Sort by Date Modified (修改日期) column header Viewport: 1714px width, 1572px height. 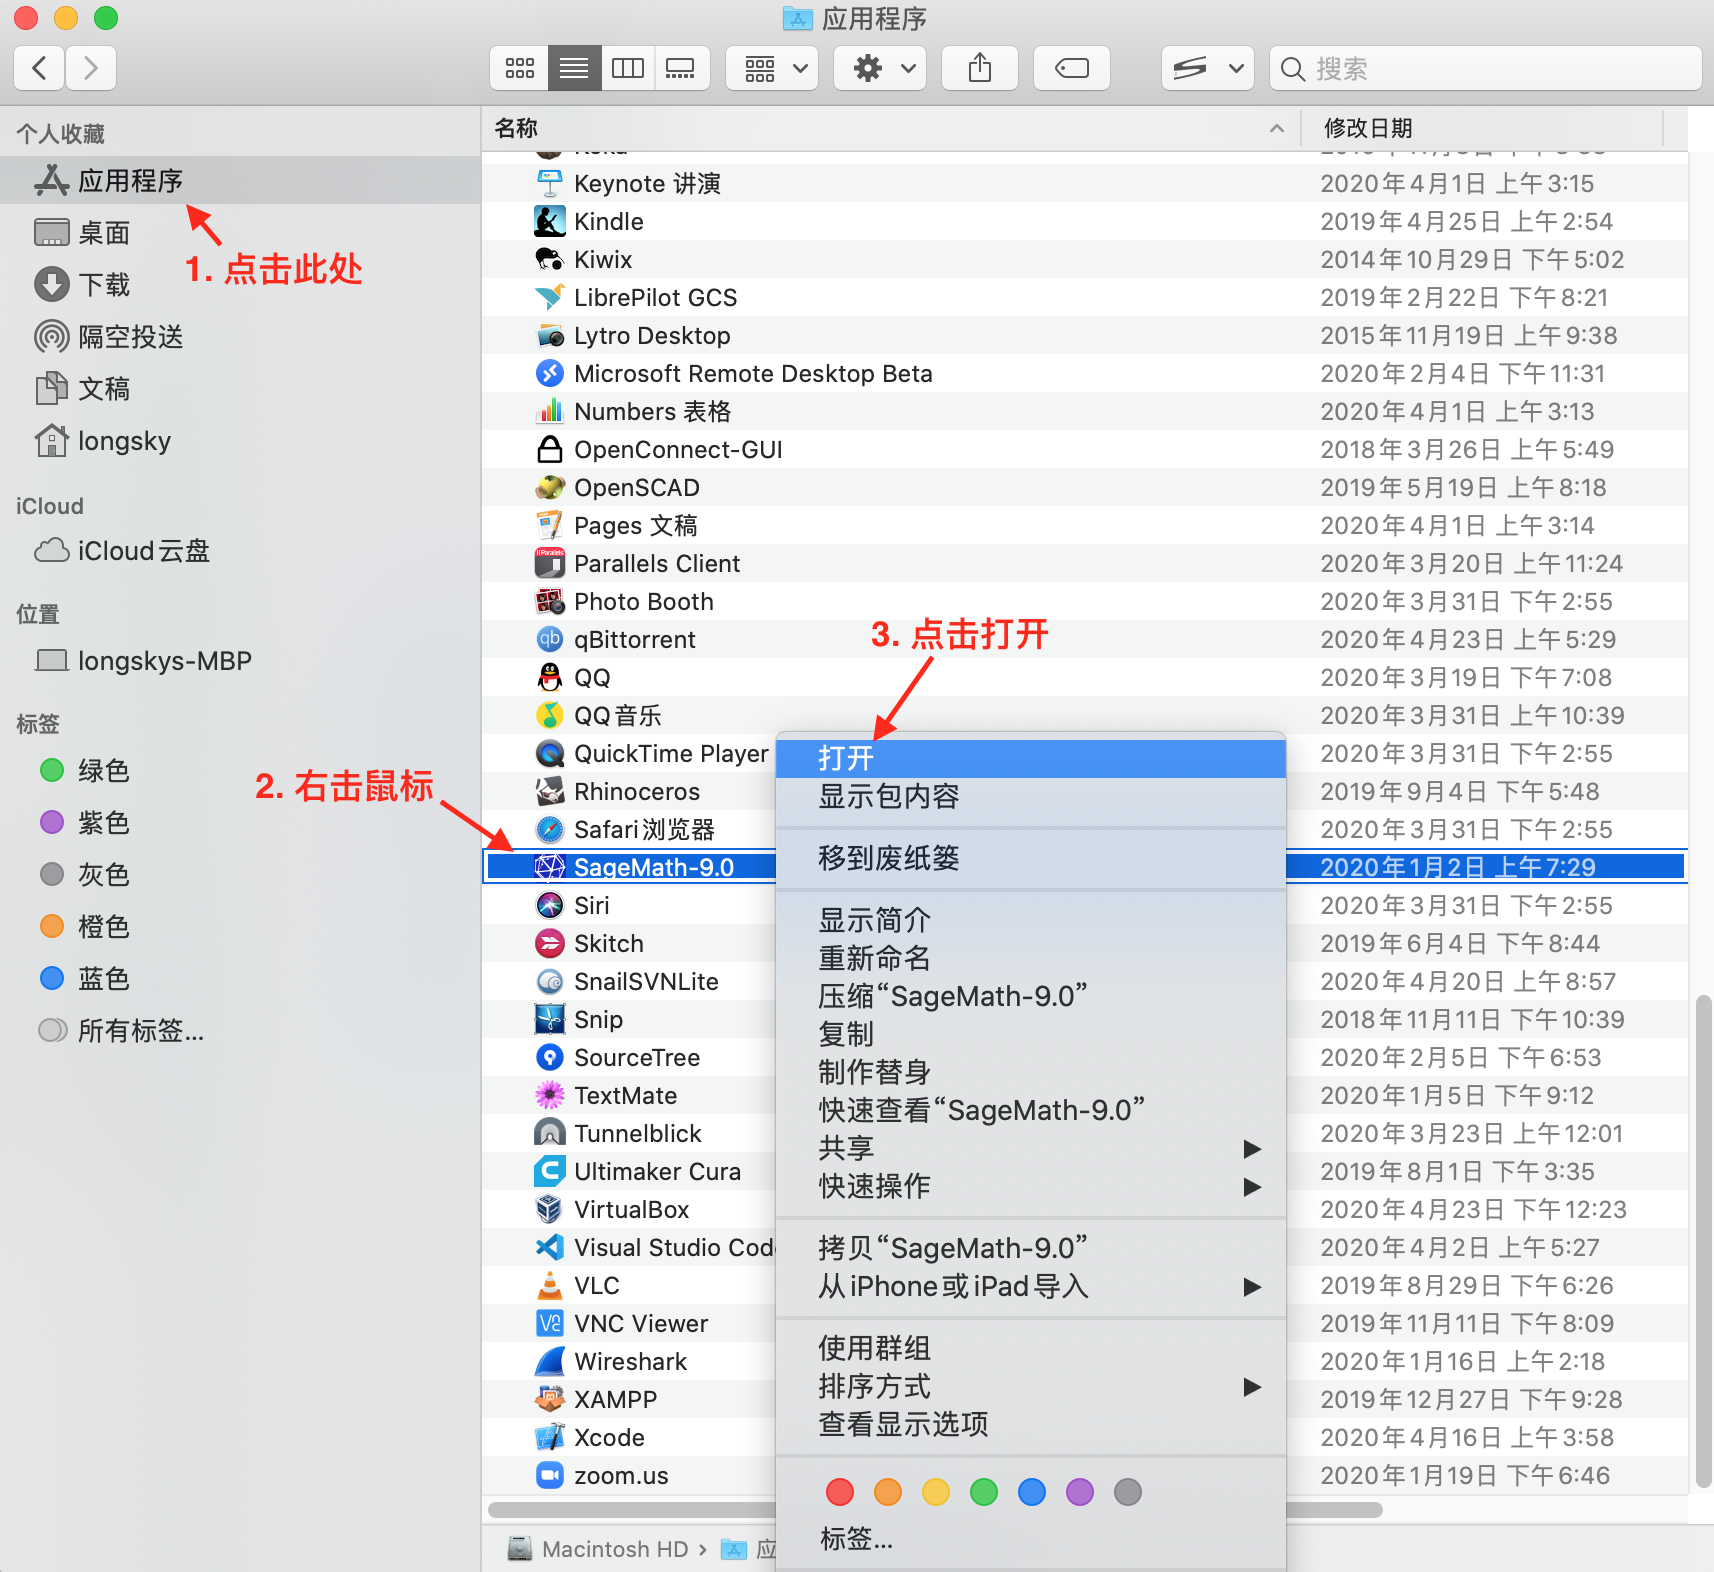click(x=1482, y=128)
